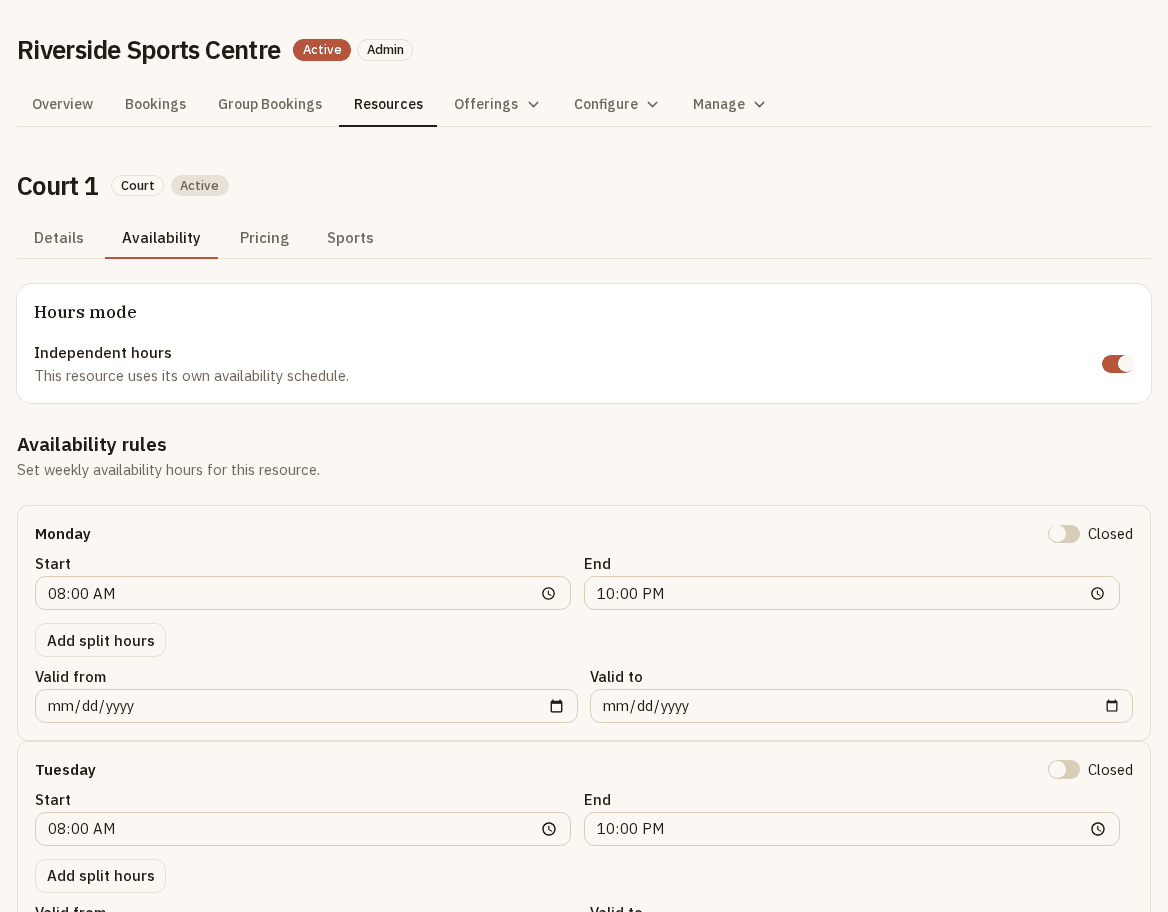This screenshot has height=912, width=1168.
Task: Open time picker clock in Tuesday End field
Action: tap(1098, 829)
